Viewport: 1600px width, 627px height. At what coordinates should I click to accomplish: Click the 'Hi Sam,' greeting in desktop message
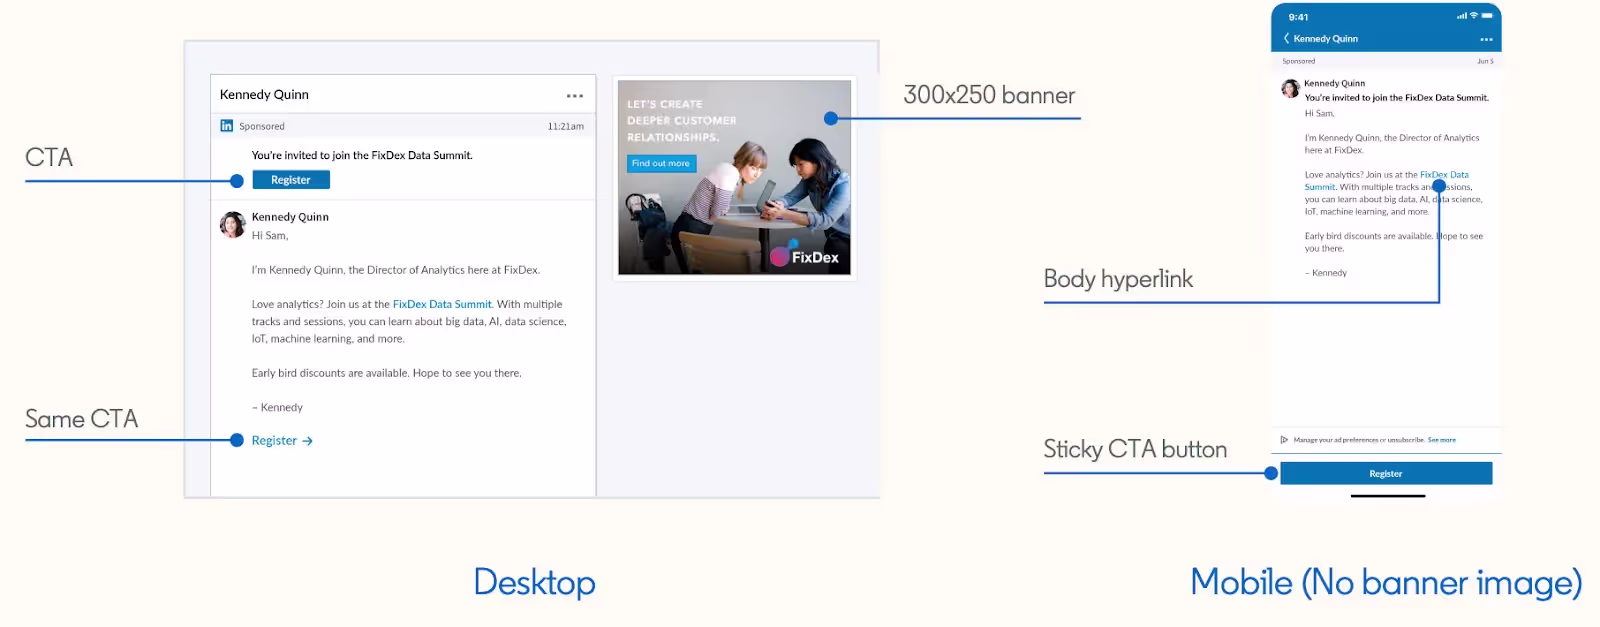270,236
